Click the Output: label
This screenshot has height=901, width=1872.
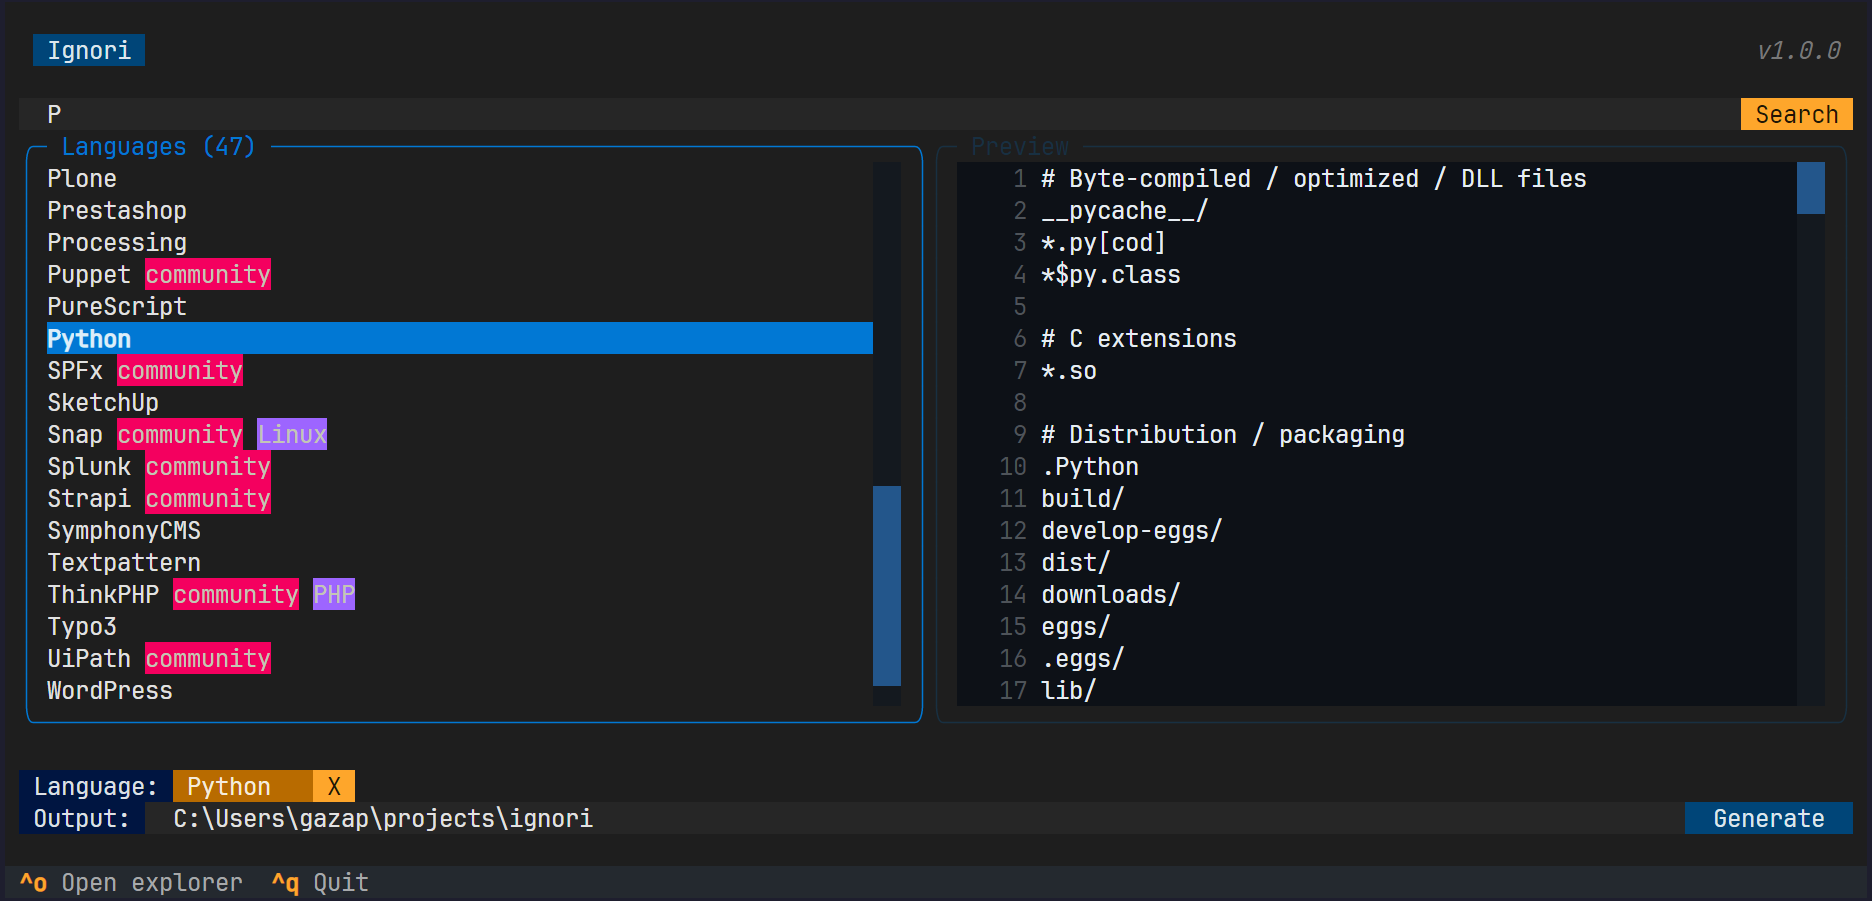tap(82, 818)
